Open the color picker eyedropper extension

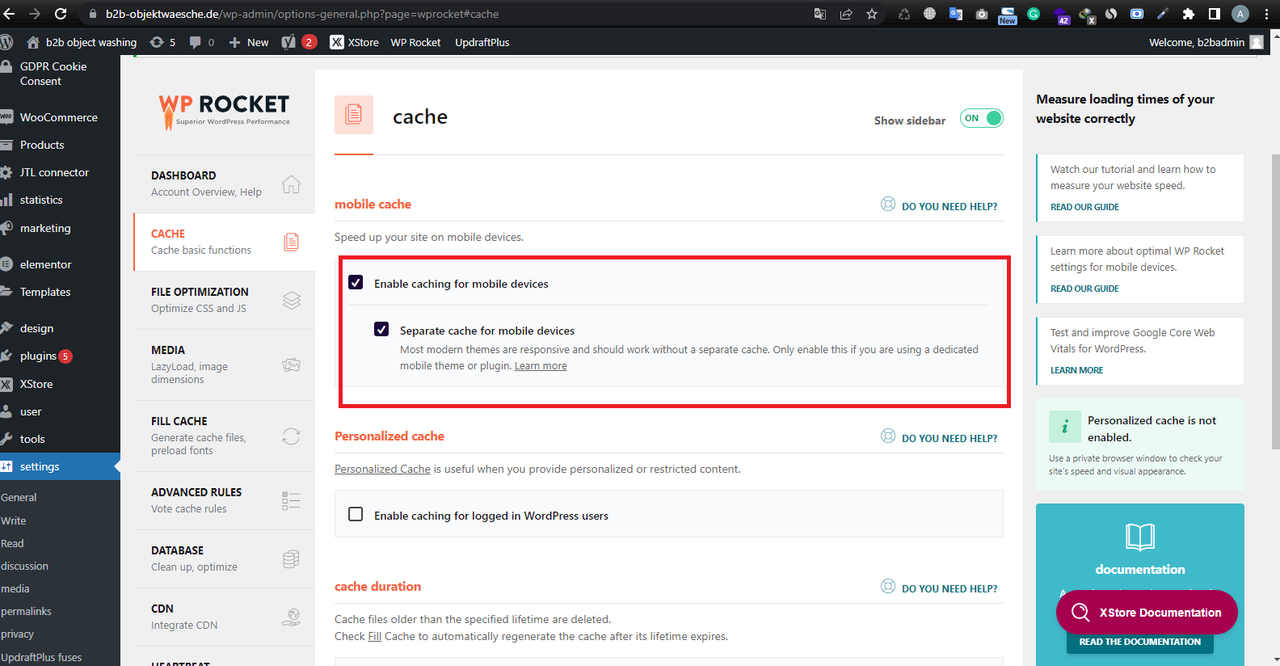(1162, 14)
